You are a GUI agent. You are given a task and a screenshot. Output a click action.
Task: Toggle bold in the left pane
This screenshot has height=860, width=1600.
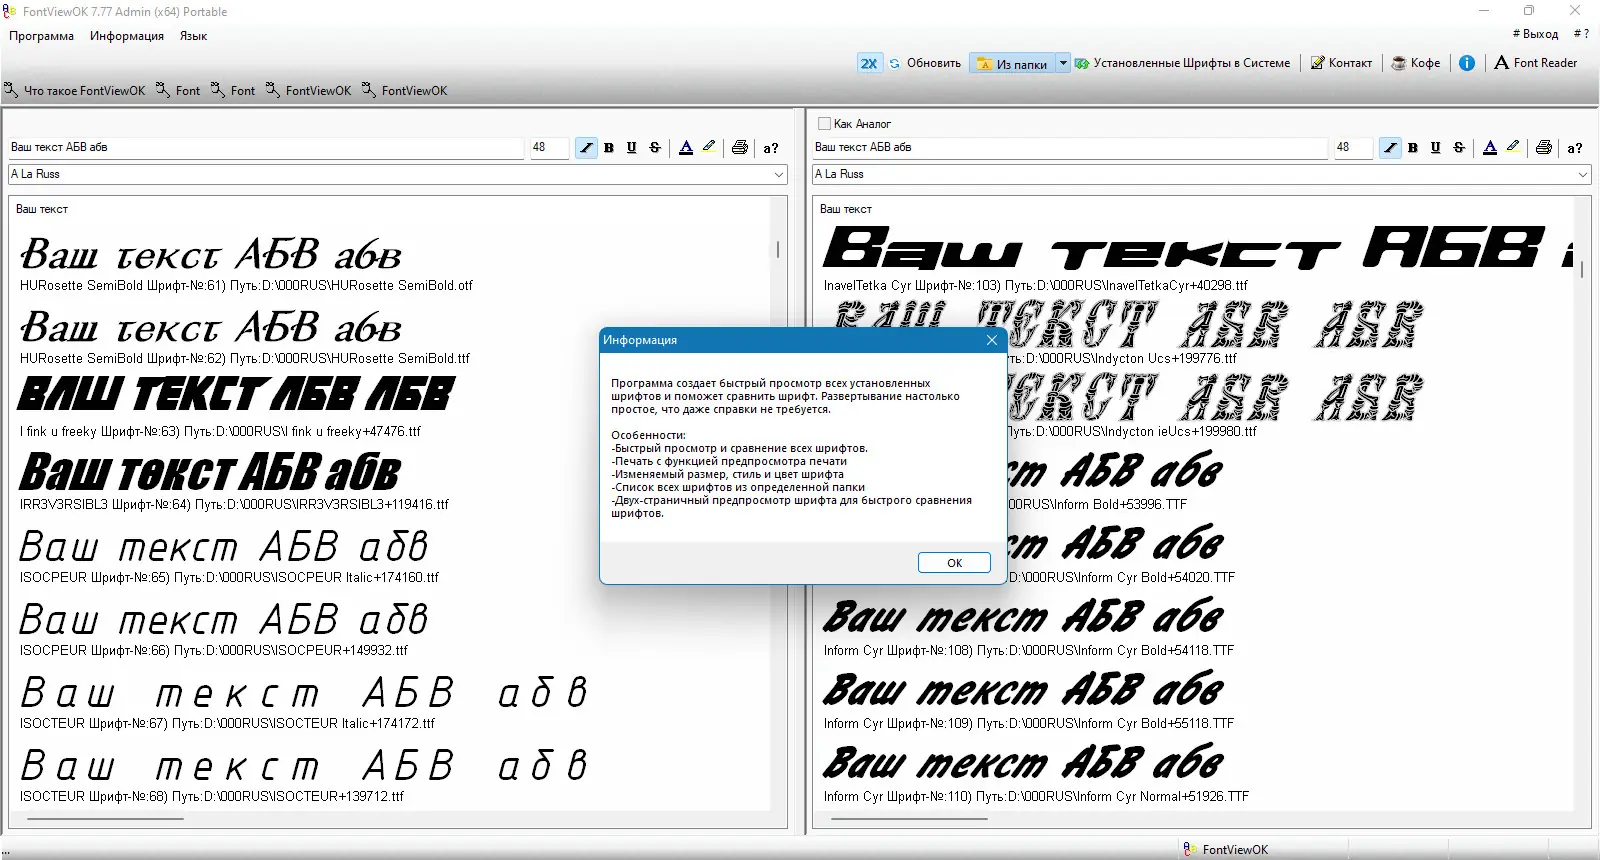(609, 148)
